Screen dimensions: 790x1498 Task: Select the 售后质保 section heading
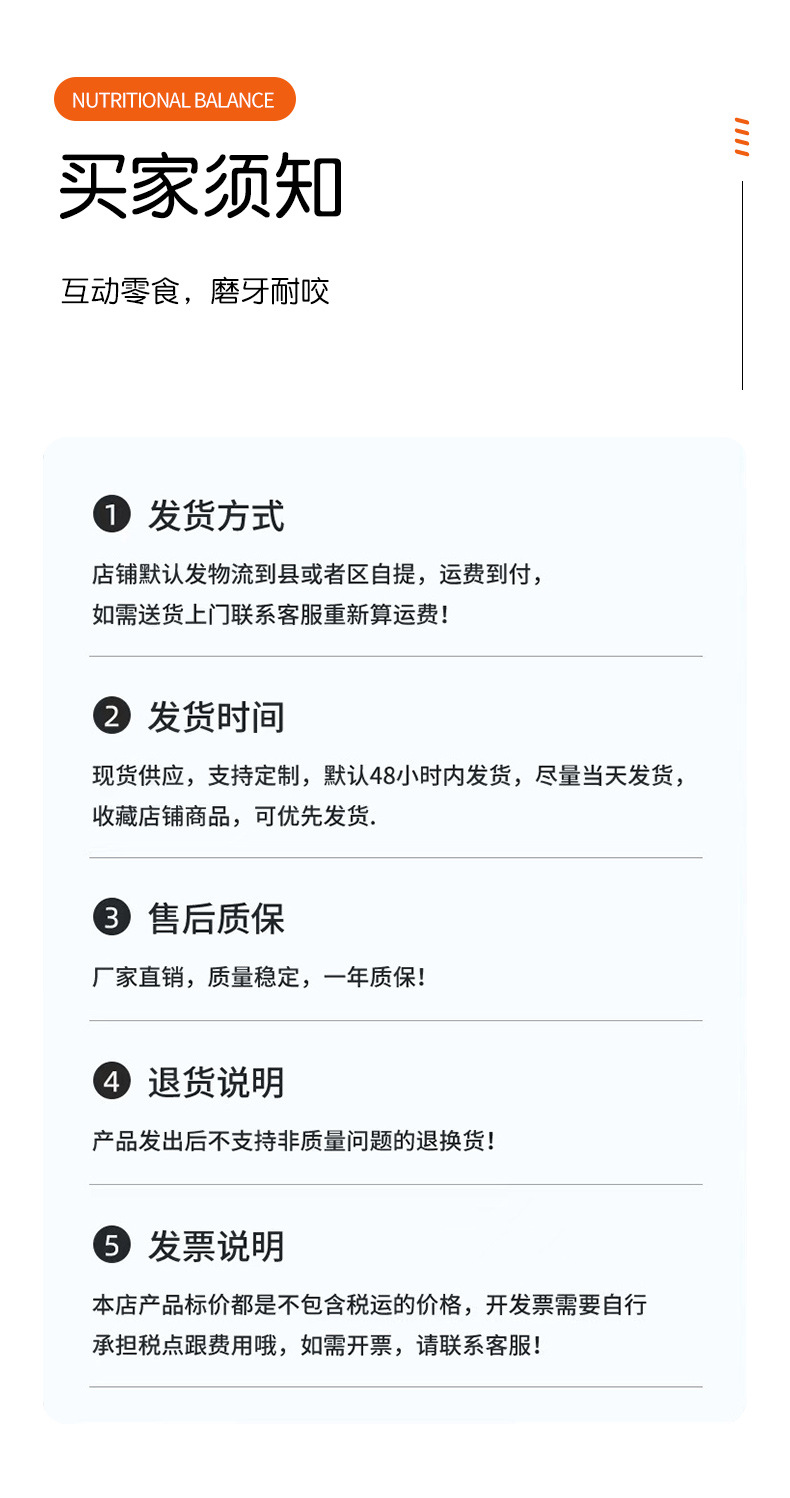pyautogui.click(x=216, y=917)
